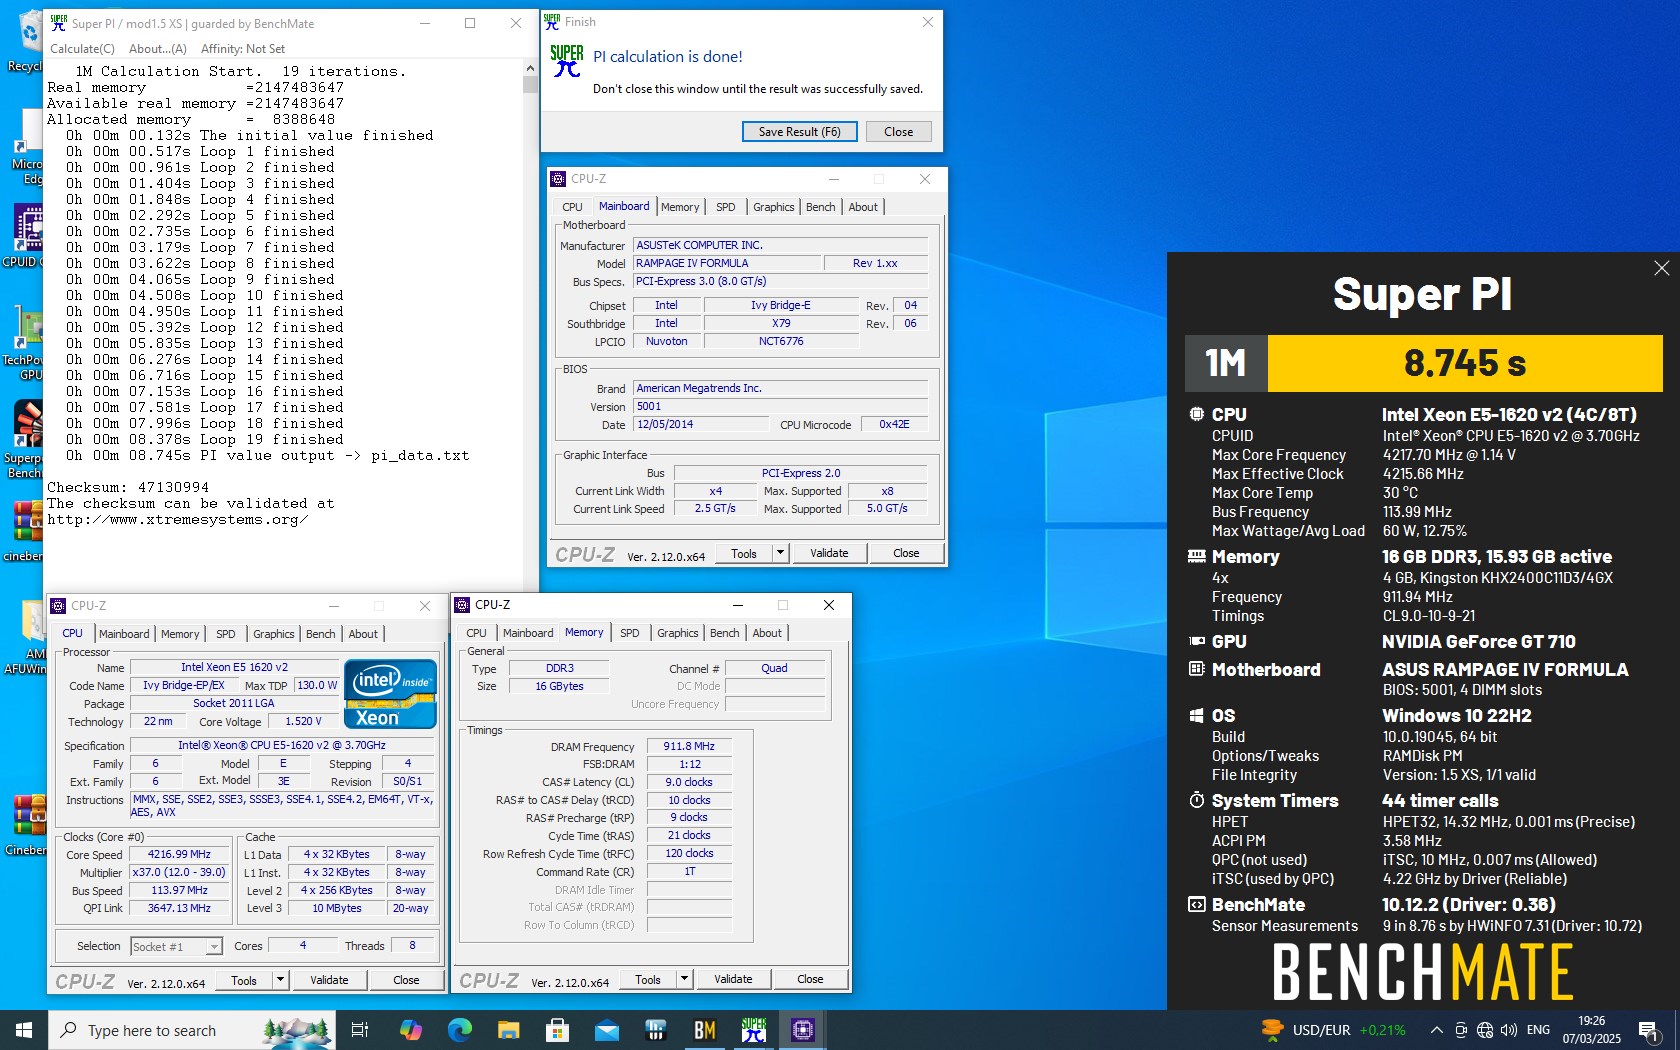Open the Bench tab in Mainboard CPU-Z window
The image size is (1680, 1050).
point(821,207)
